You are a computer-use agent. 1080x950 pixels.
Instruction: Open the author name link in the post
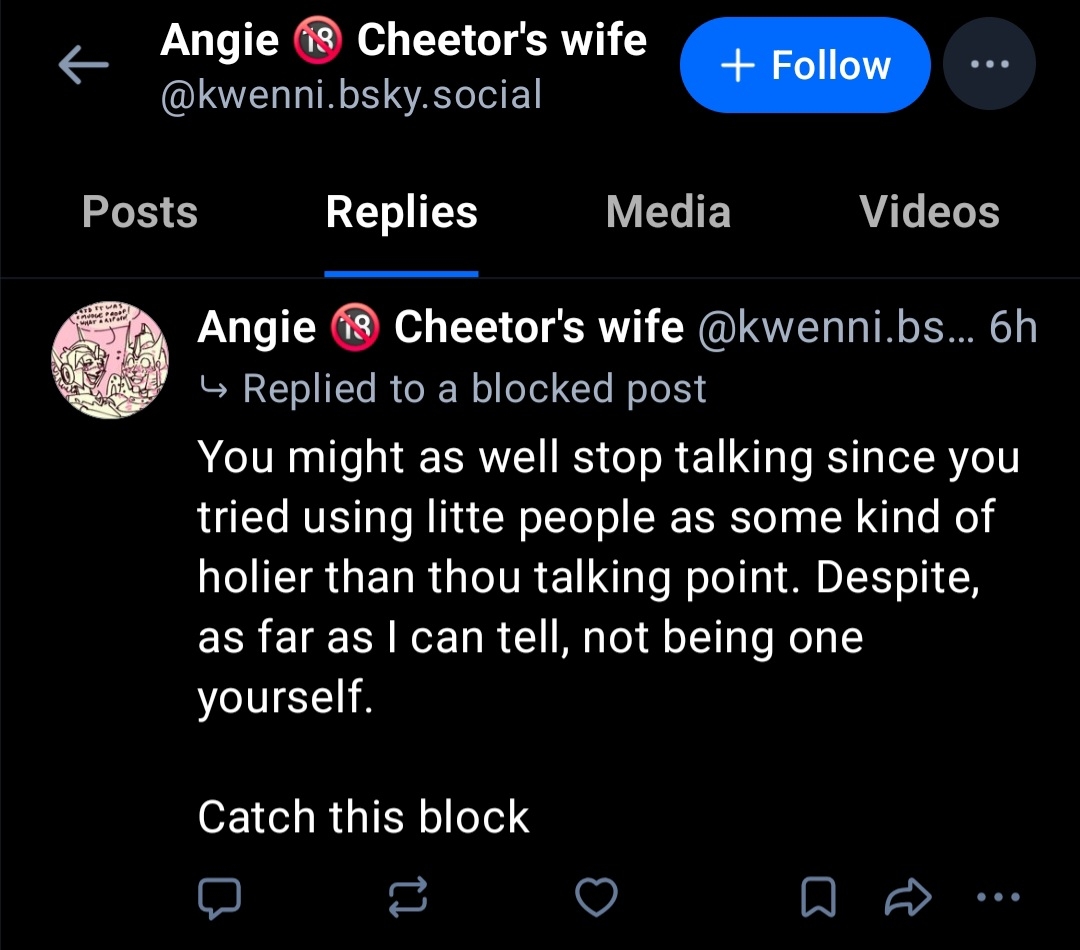coord(441,328)
